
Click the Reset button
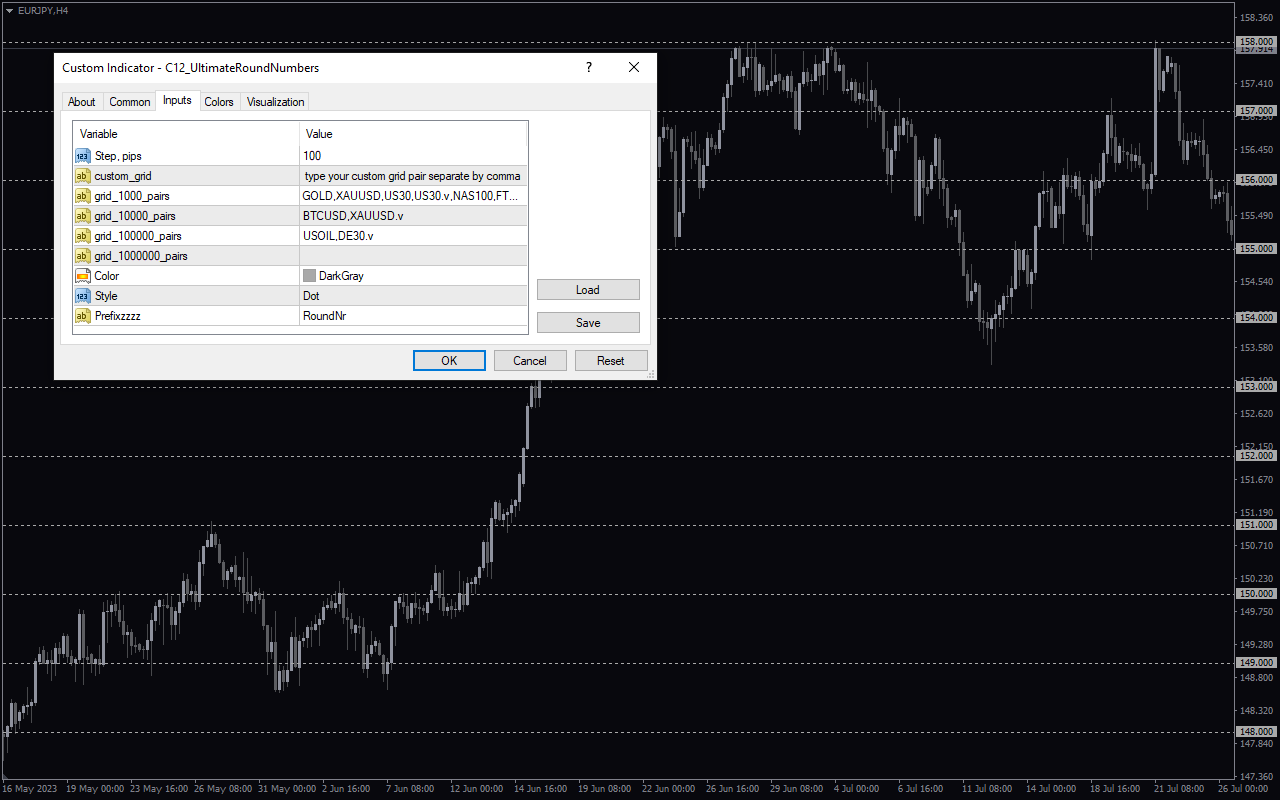tap(611, 361)
